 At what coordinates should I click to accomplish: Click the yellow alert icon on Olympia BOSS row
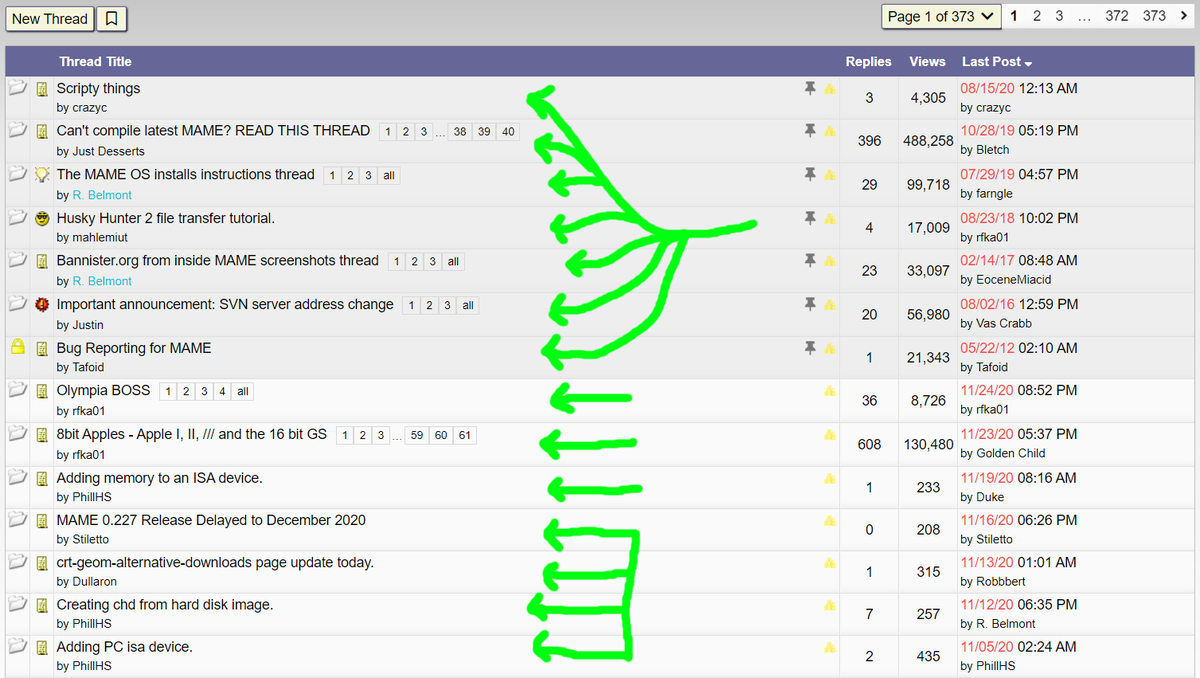pos(829,392)
